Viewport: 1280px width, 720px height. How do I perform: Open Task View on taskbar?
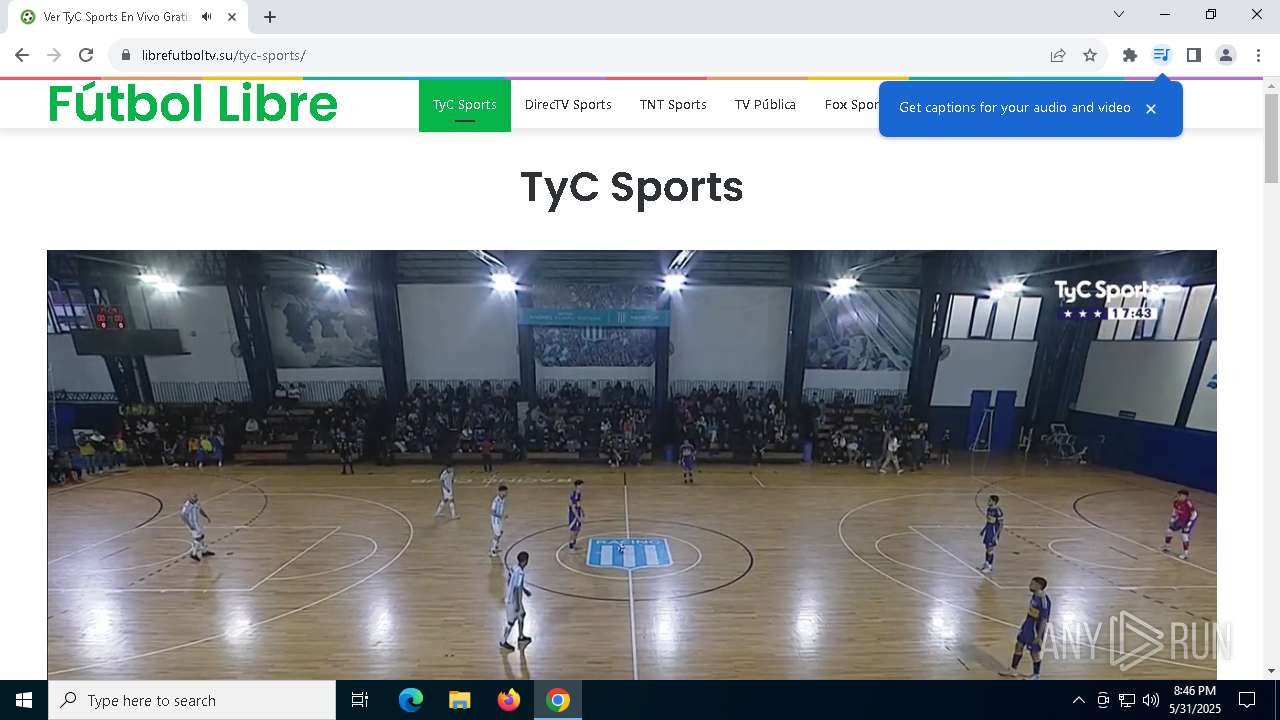tap(360, 700)
